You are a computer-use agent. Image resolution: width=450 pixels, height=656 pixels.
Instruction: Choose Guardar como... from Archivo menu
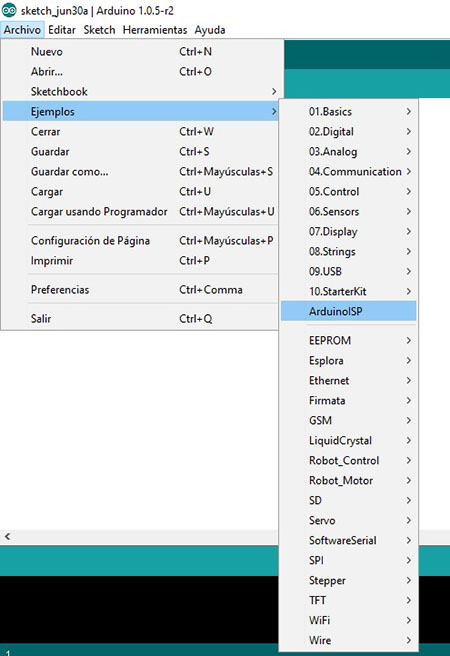[x=141, y=172]
